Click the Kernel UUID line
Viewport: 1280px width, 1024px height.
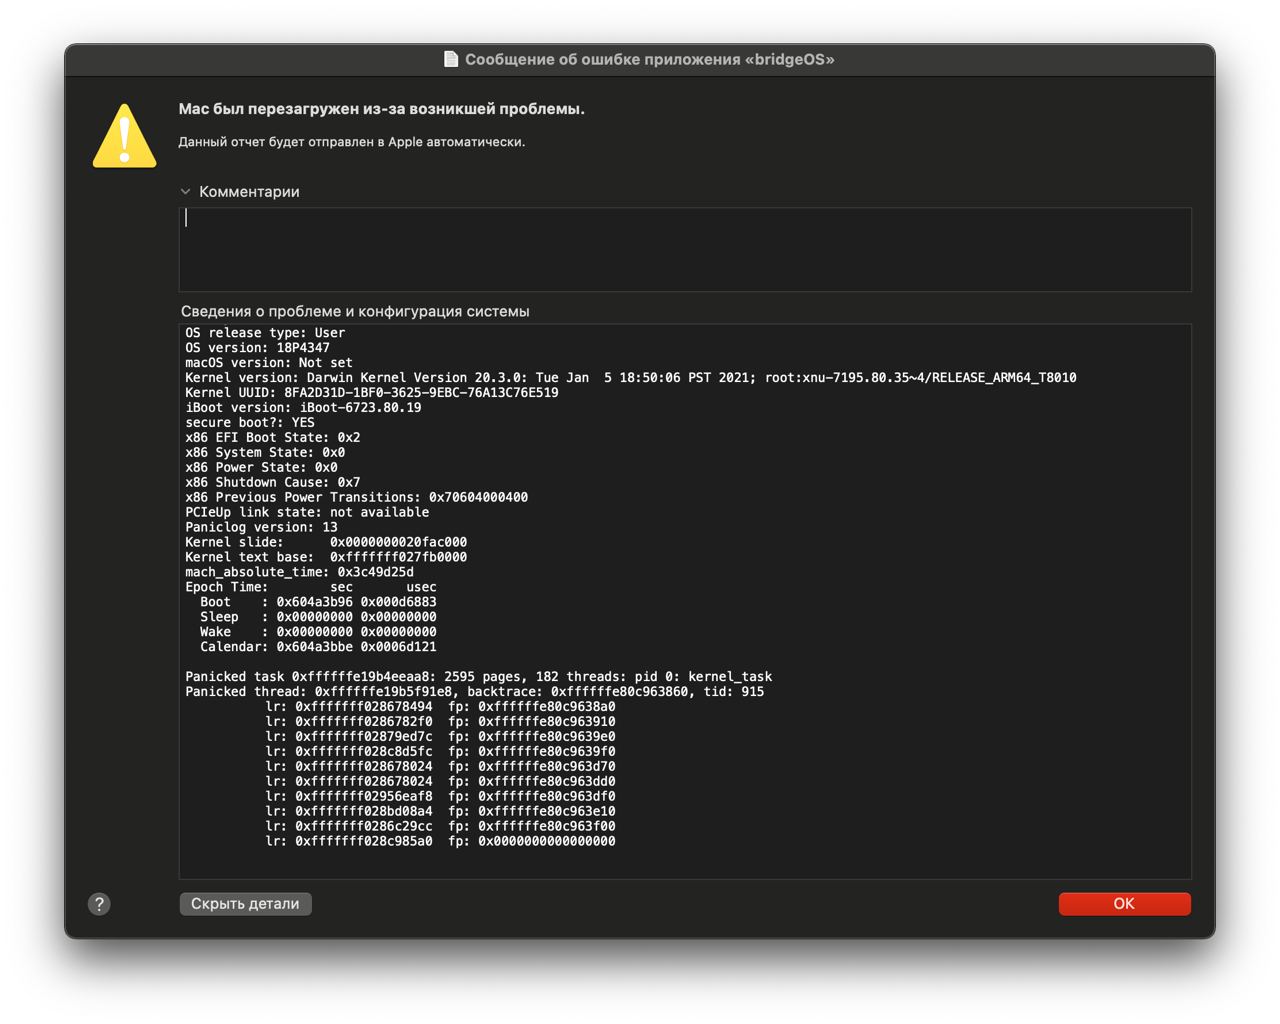coord(372,393)
